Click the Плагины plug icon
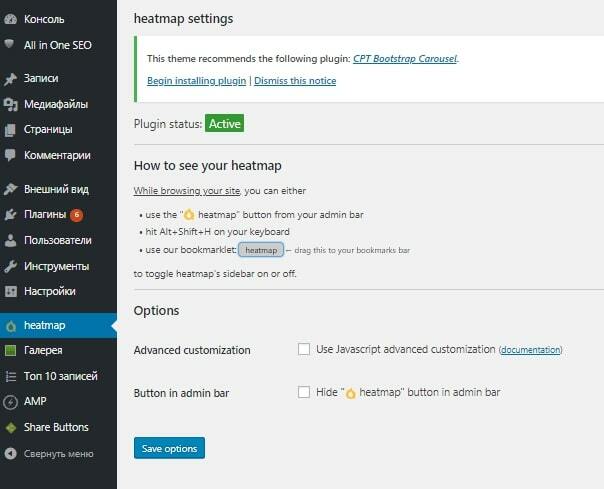The width and height of the screenshot is (604, 489). (10, 215)
